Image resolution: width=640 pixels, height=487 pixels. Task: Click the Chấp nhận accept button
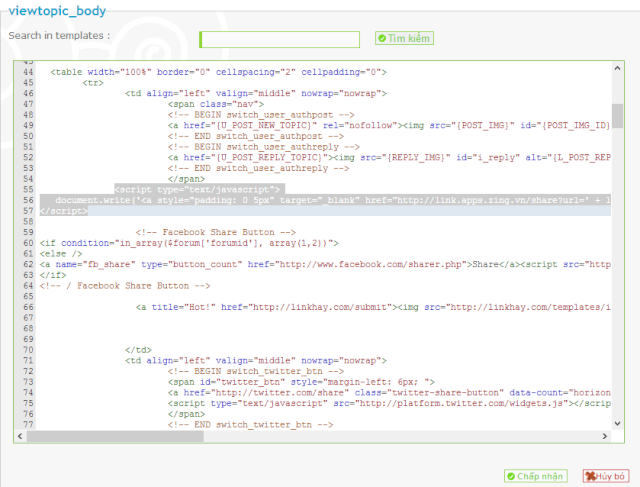click(536, 476)
